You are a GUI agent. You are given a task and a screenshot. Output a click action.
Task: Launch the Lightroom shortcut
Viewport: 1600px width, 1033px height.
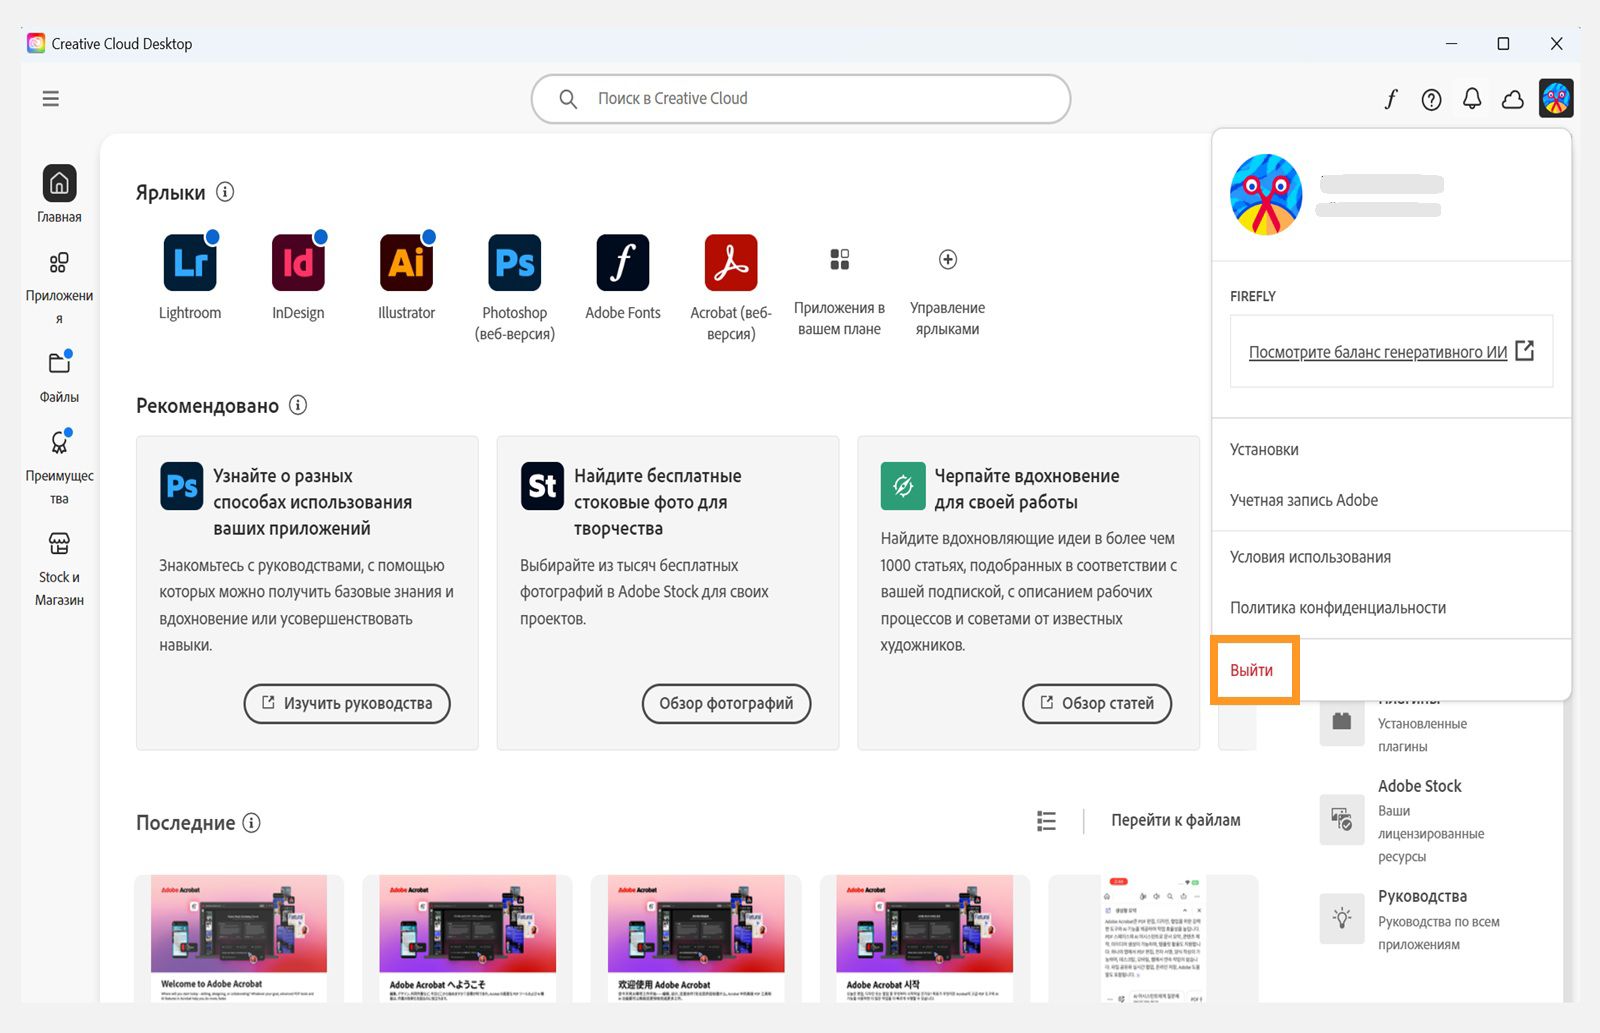pos(190,262)
